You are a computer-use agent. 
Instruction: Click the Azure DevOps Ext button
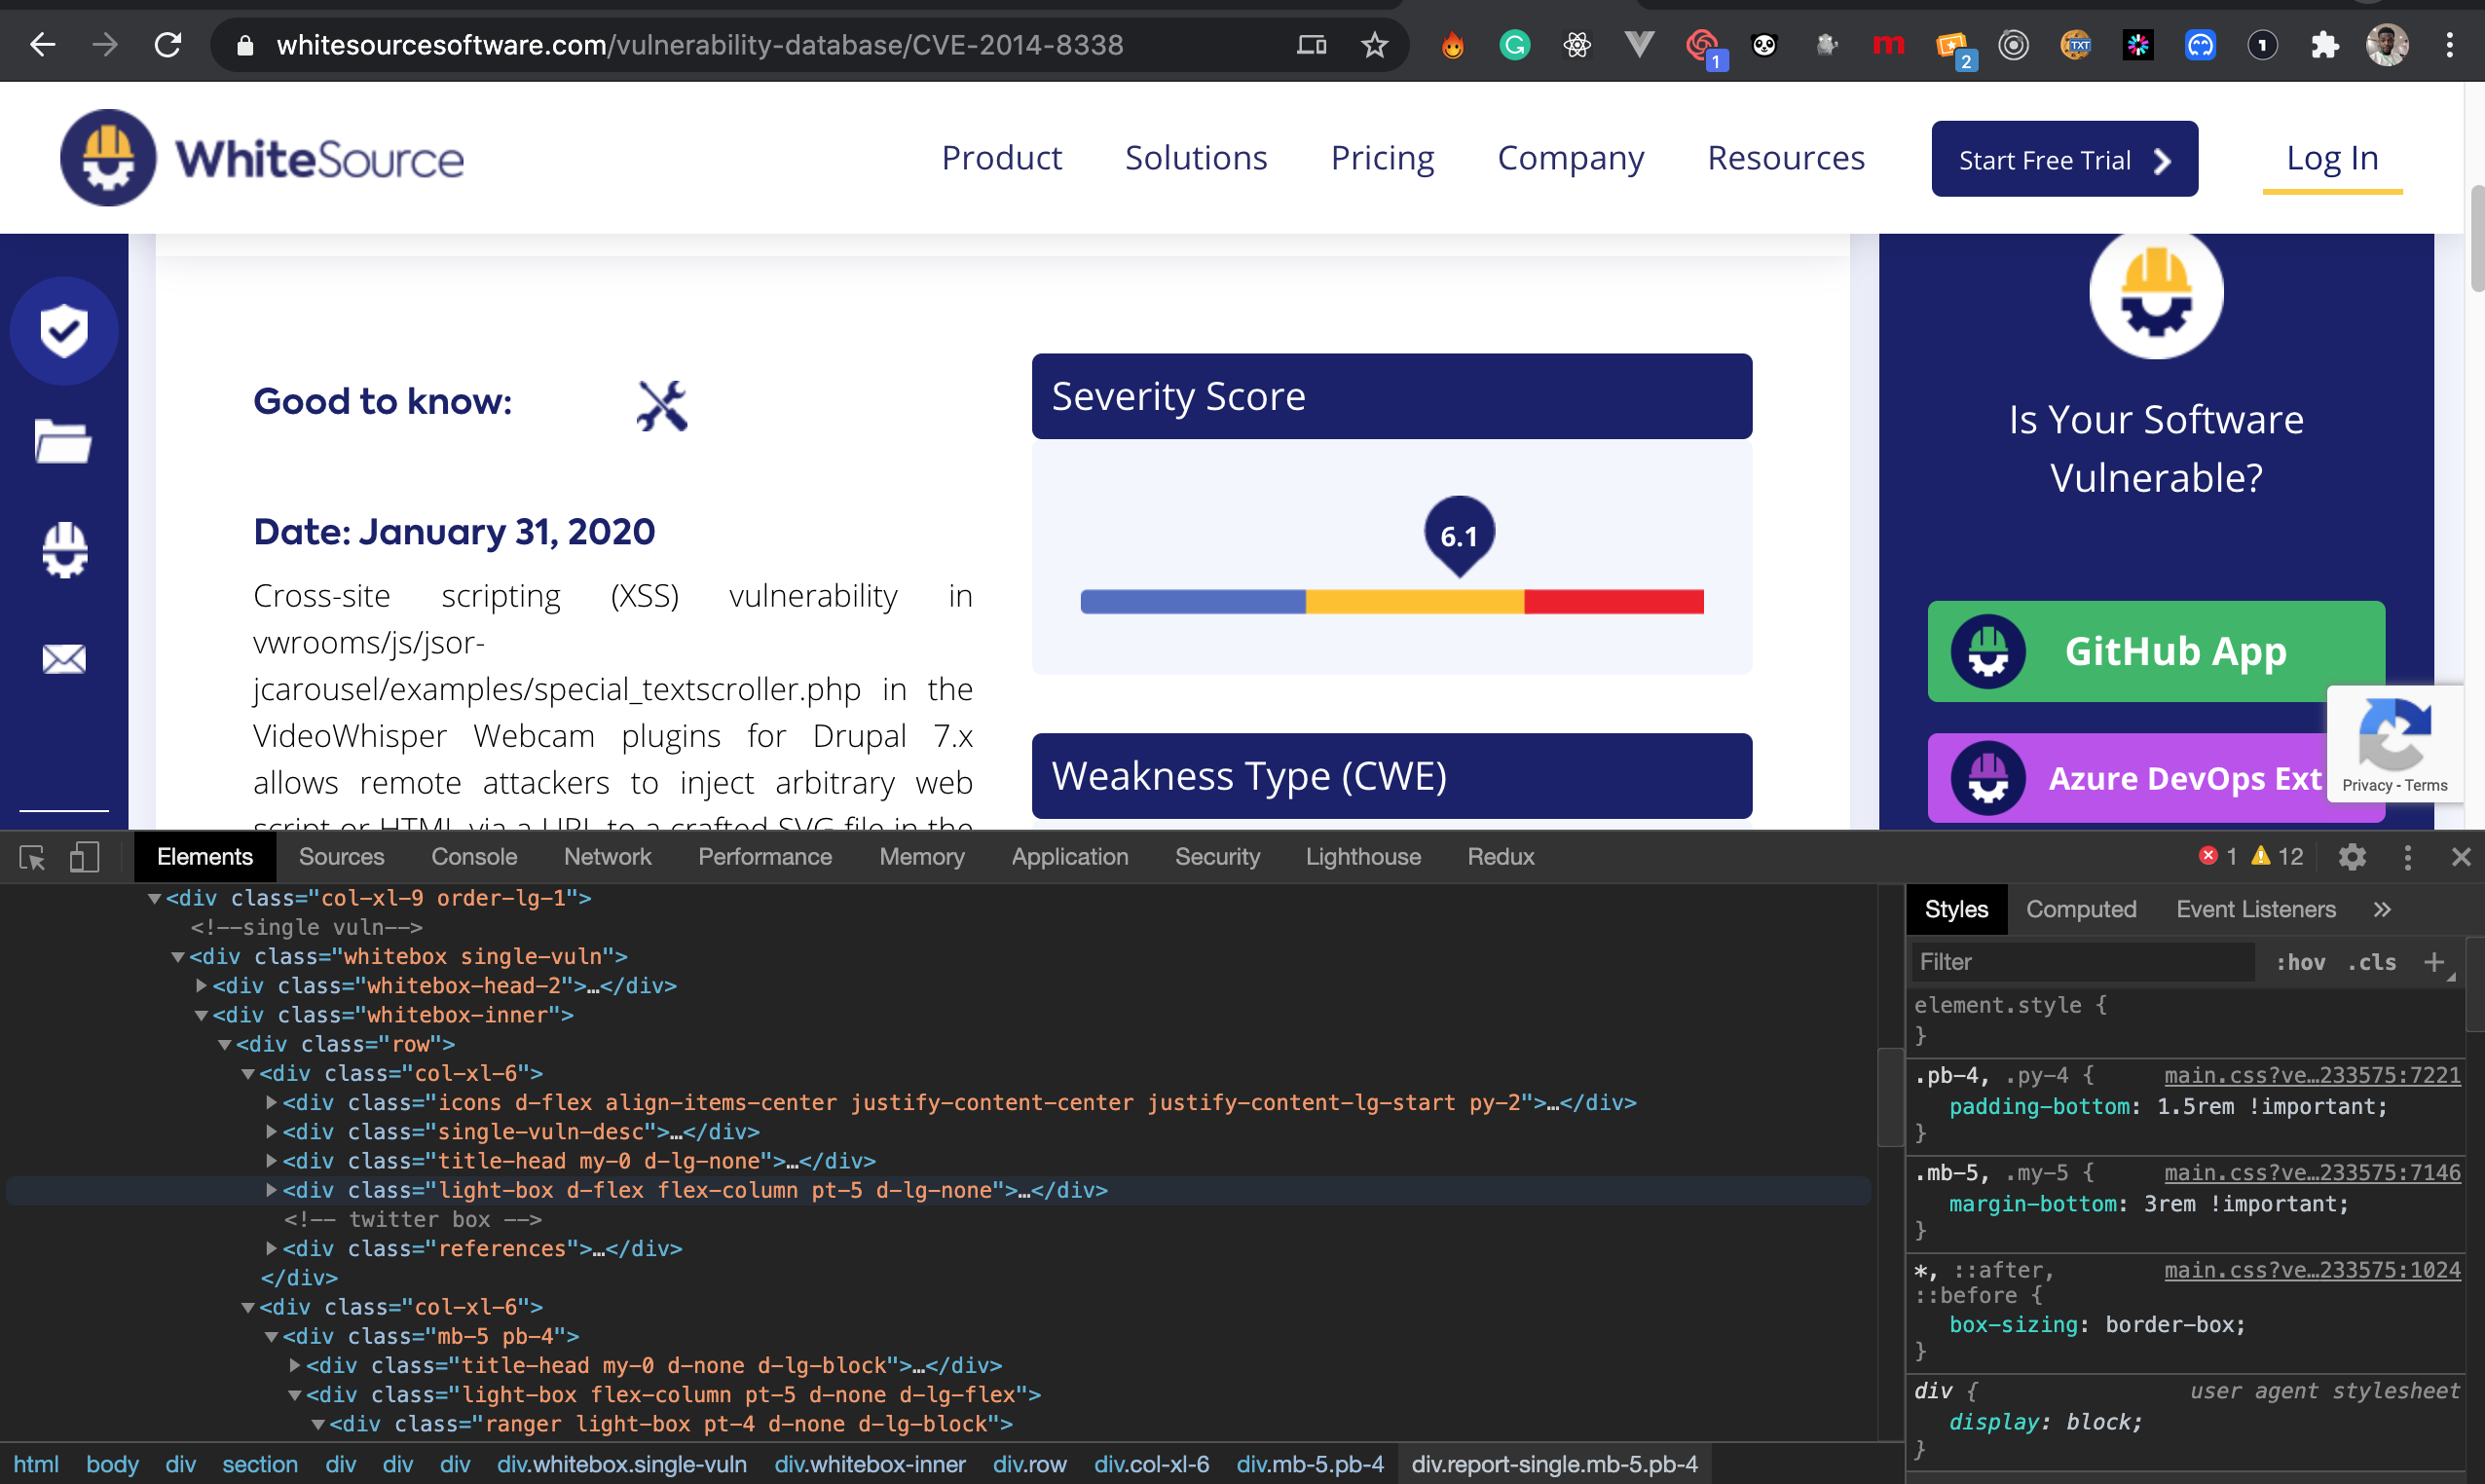[x=2126, y=778]
